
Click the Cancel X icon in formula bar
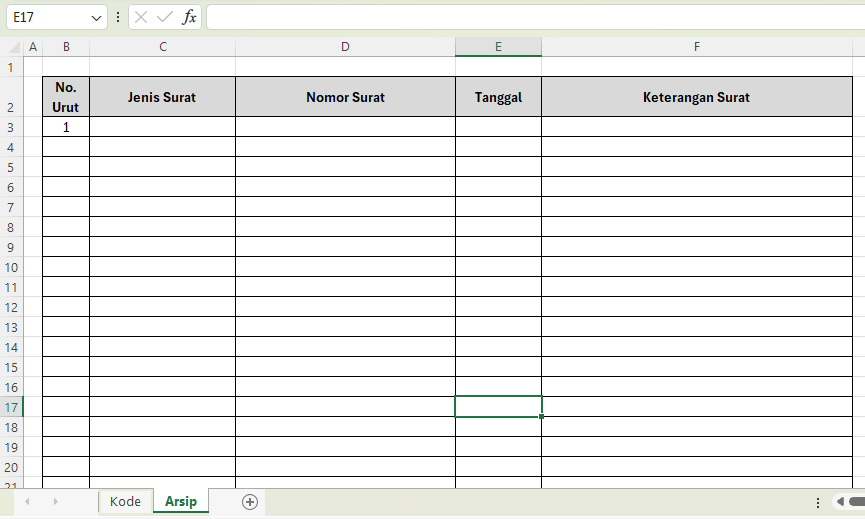point(142,18)
